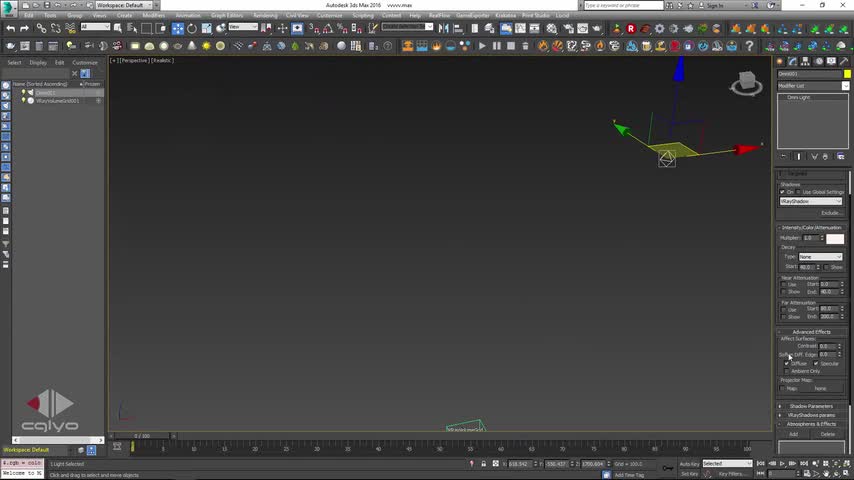The image size is (854, 480).
Task: Click the Play simulation triangle icon
Action: 482,46
